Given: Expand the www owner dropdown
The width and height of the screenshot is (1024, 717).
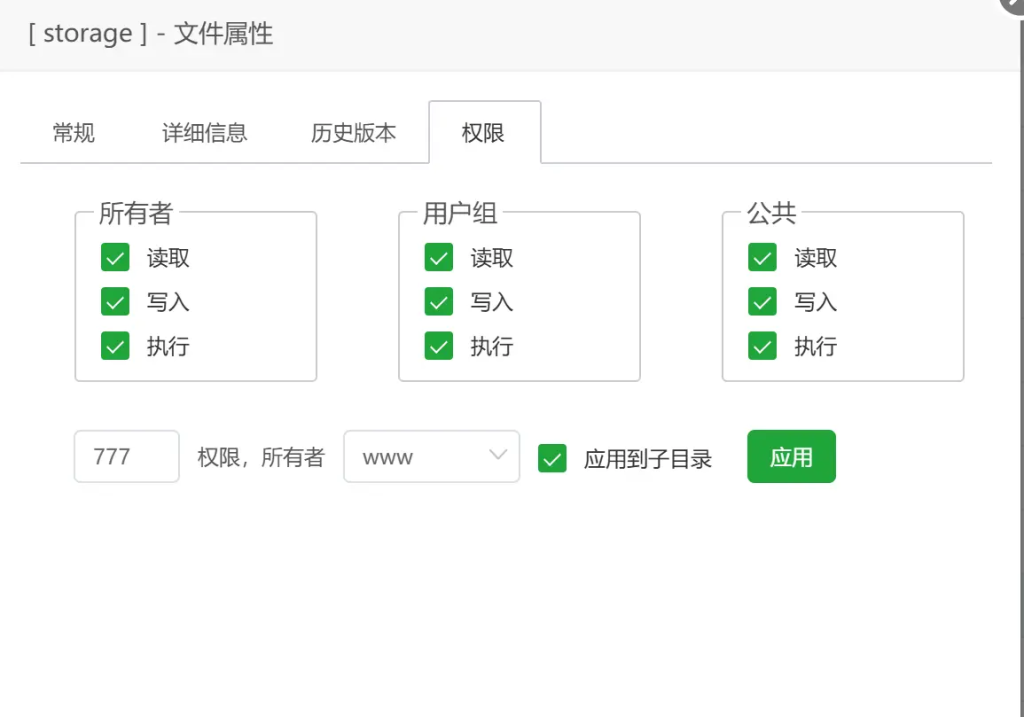Looking at the screenshot, I should point(431,457).
